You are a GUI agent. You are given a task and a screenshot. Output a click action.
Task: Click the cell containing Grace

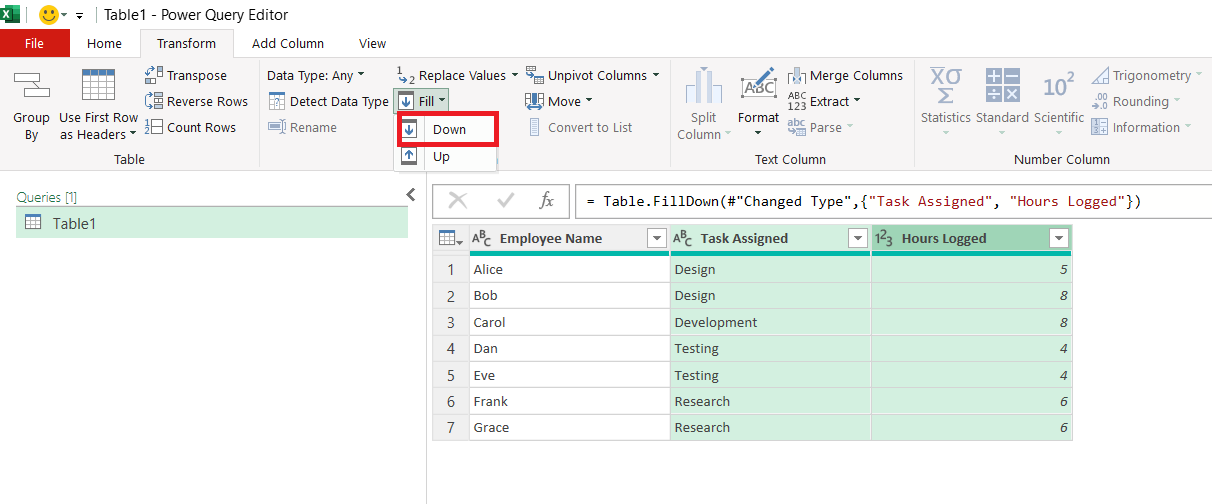pos(569,427)
